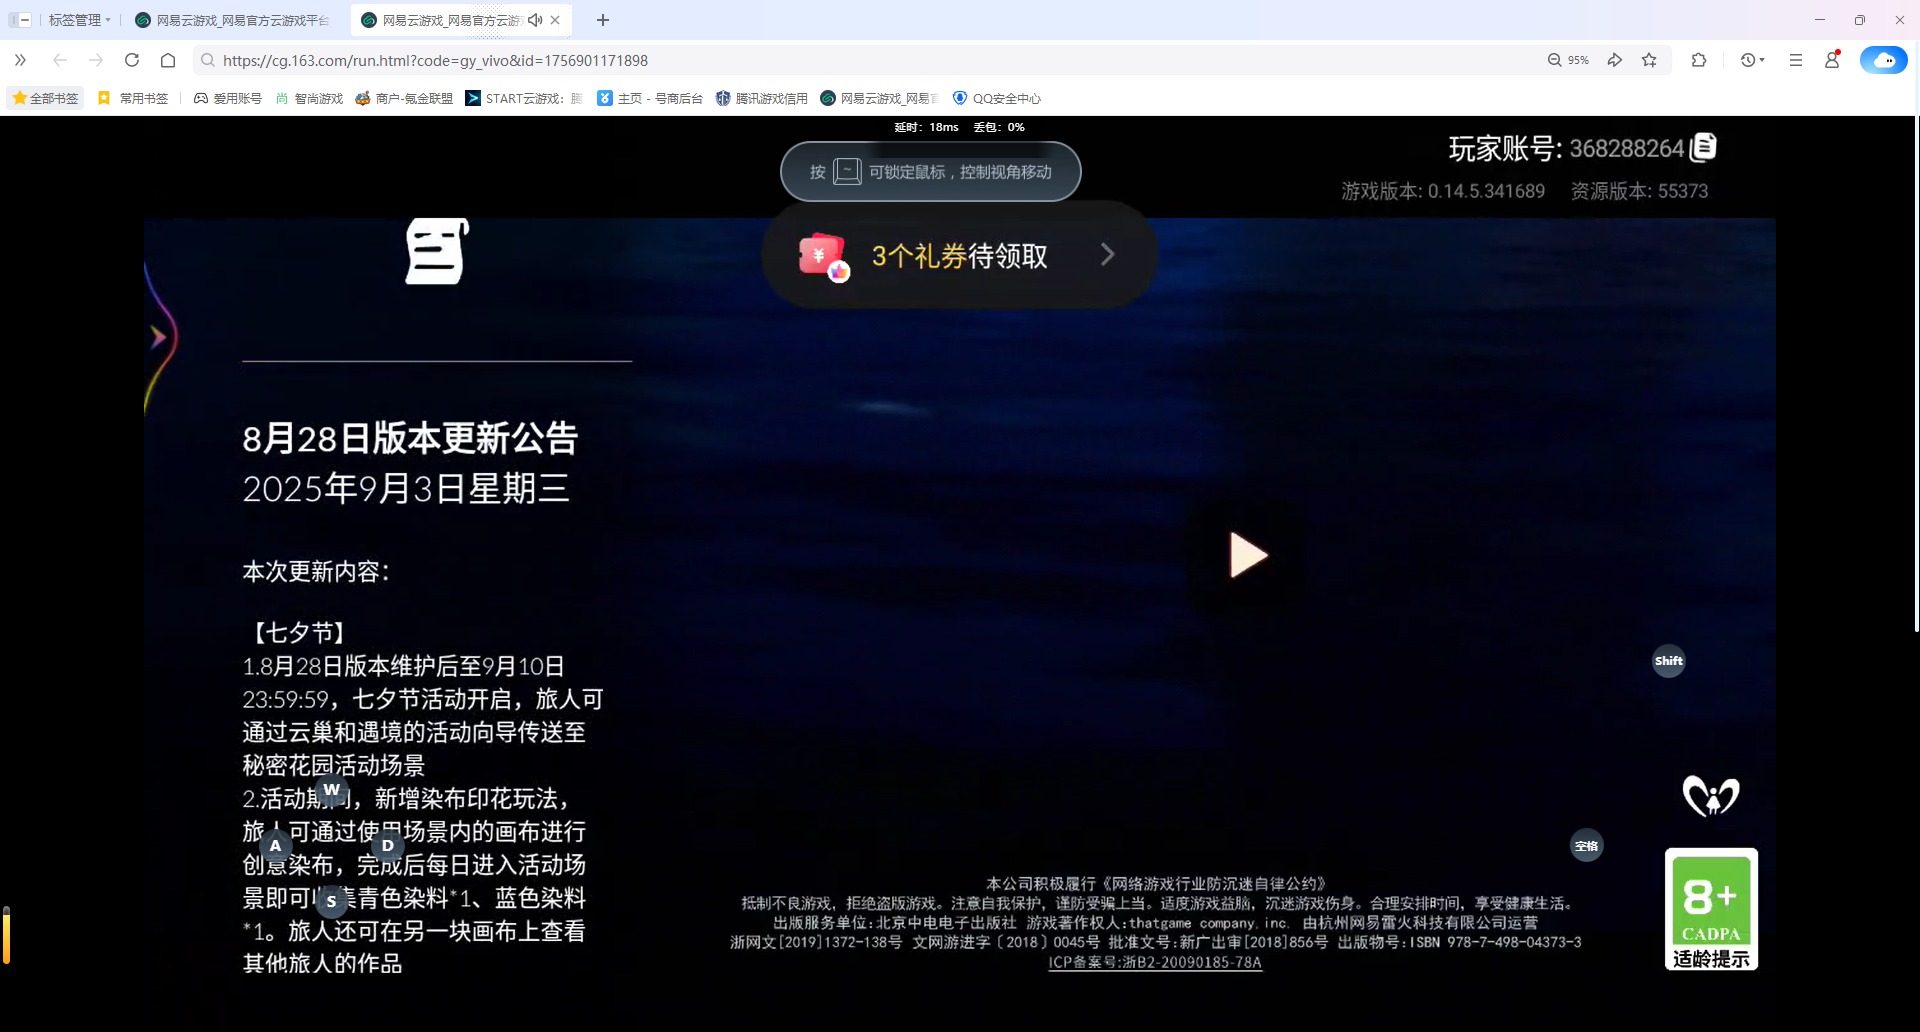Open the user profile icon

1832,60
